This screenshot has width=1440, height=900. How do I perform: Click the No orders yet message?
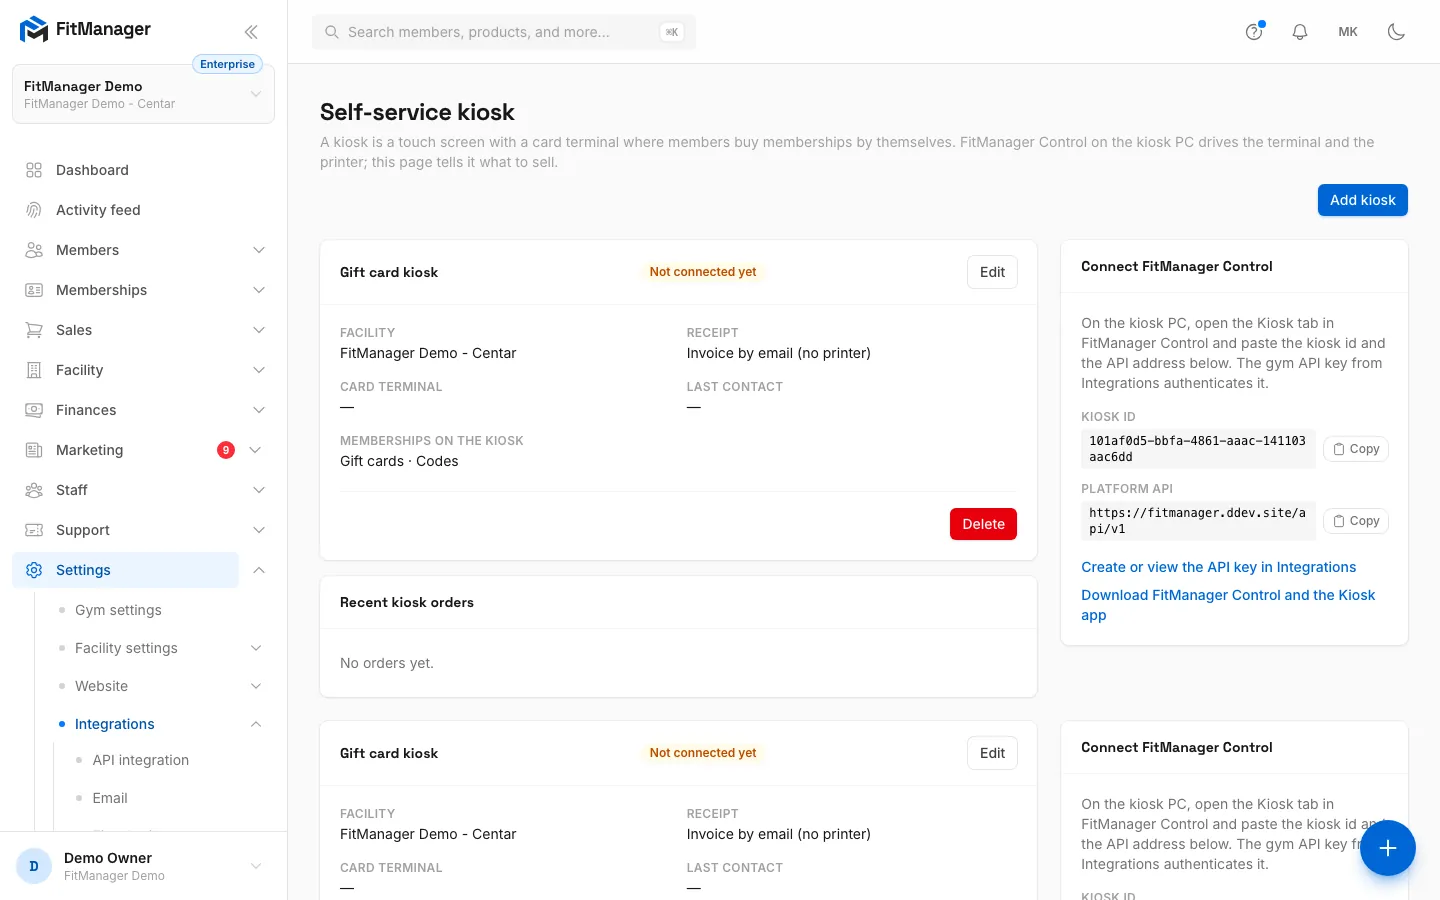coord(387,663)
